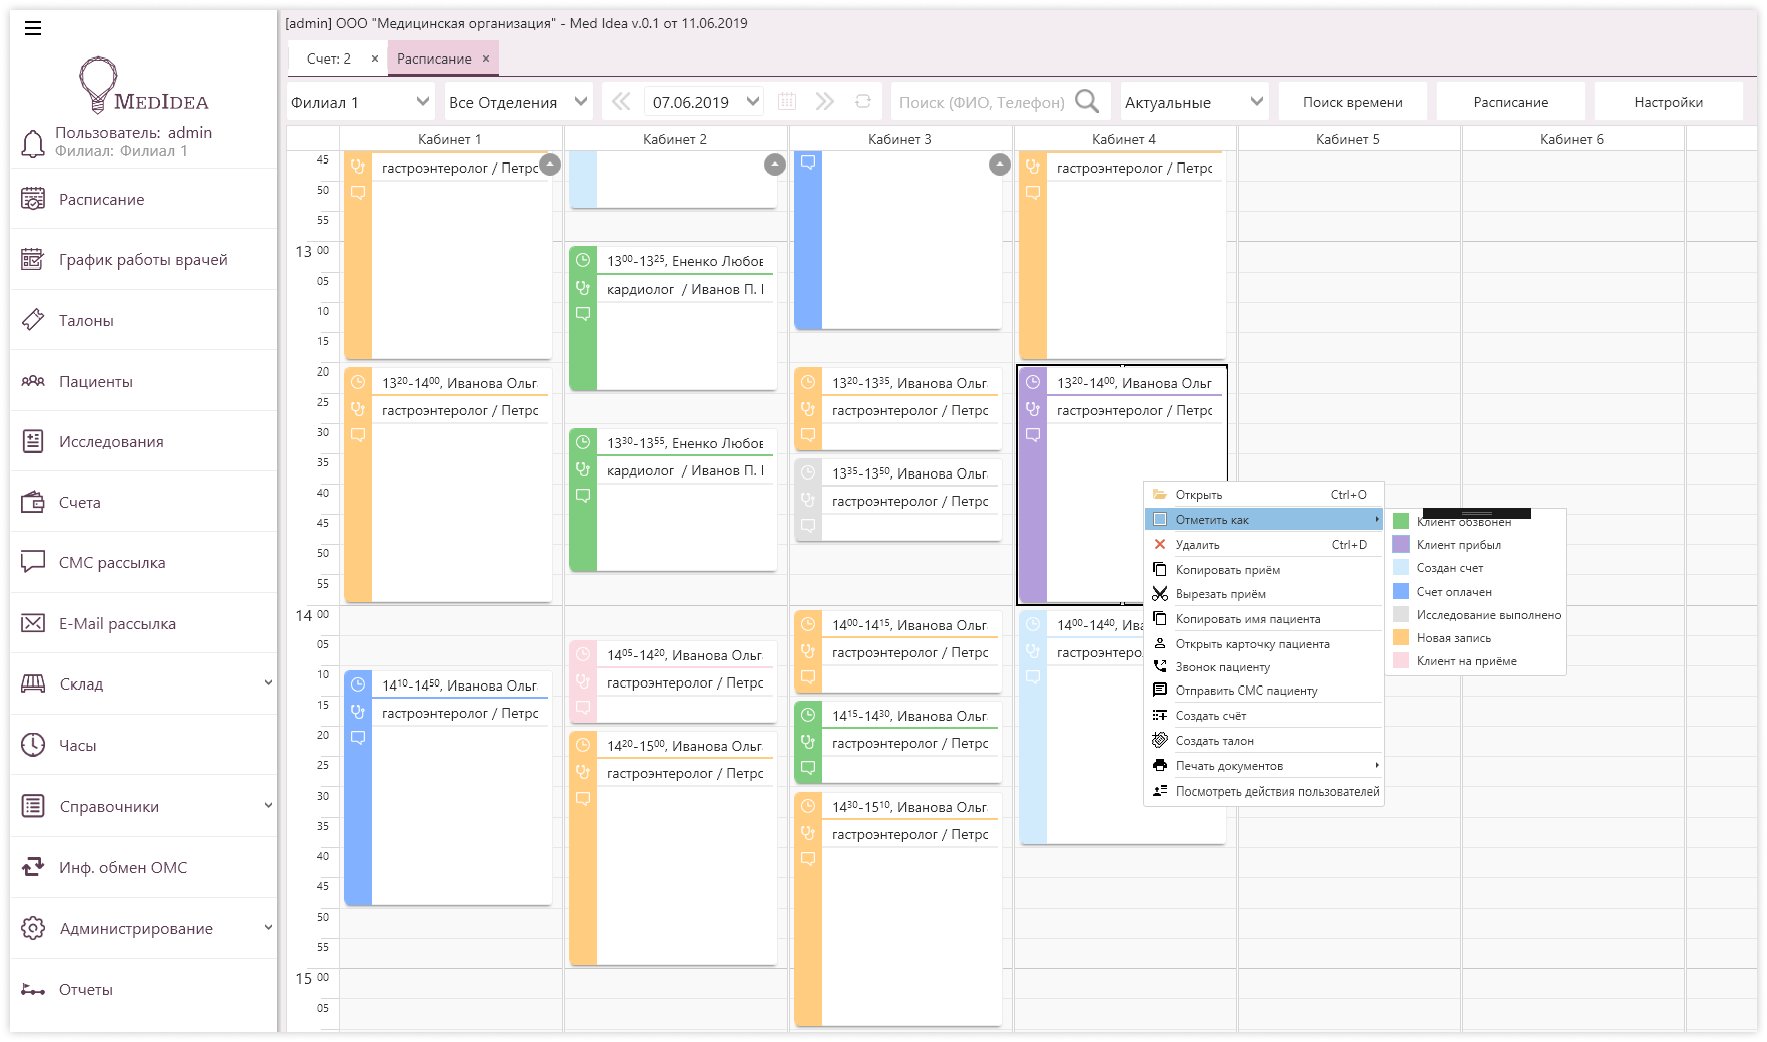Screen dimensions: 1767x1042
Task: Choose Отправить СМС пациенту
Action: coord(1264,691)
